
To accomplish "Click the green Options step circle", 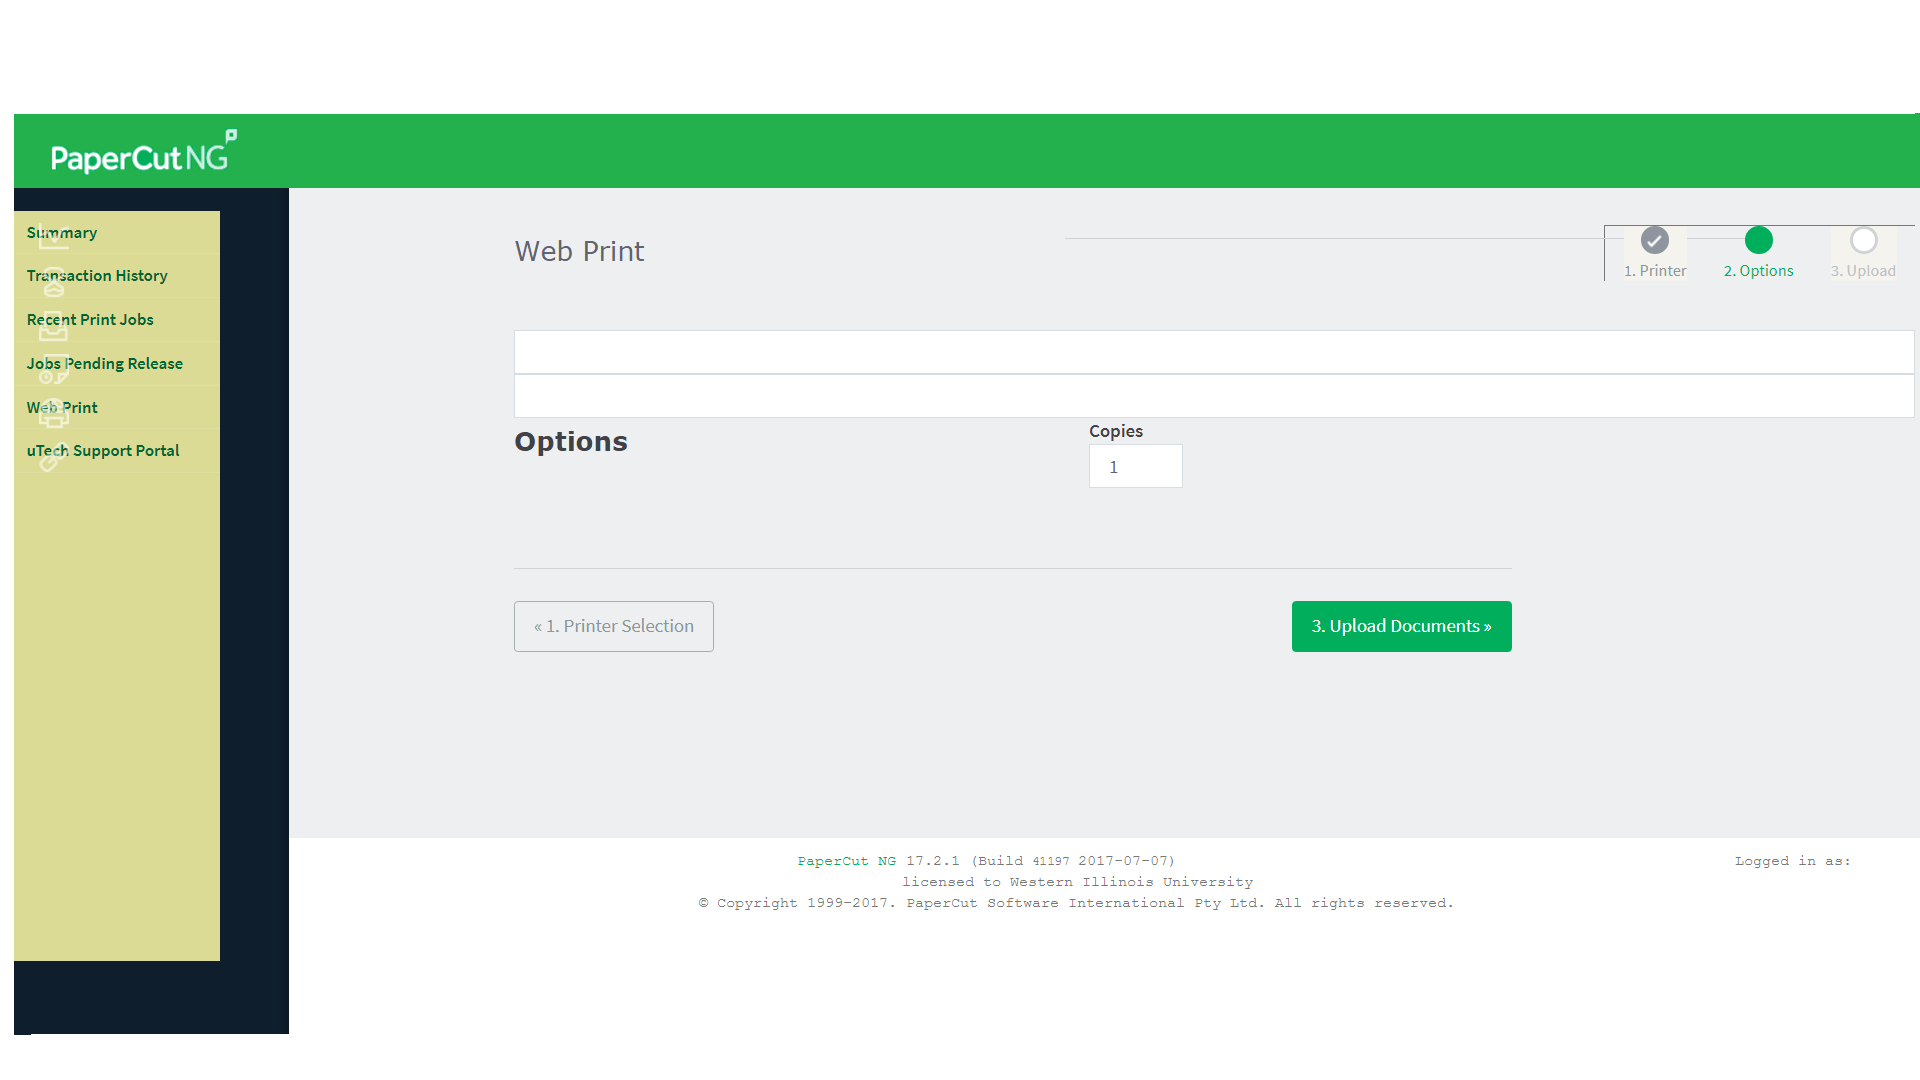I will [x=1758, y=240].
